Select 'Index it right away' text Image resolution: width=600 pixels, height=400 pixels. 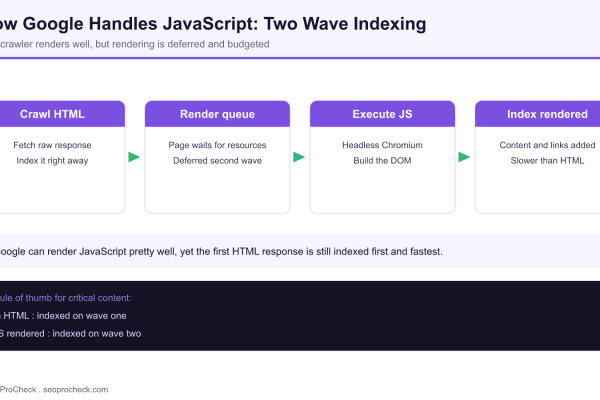click(x=52, y=161)
